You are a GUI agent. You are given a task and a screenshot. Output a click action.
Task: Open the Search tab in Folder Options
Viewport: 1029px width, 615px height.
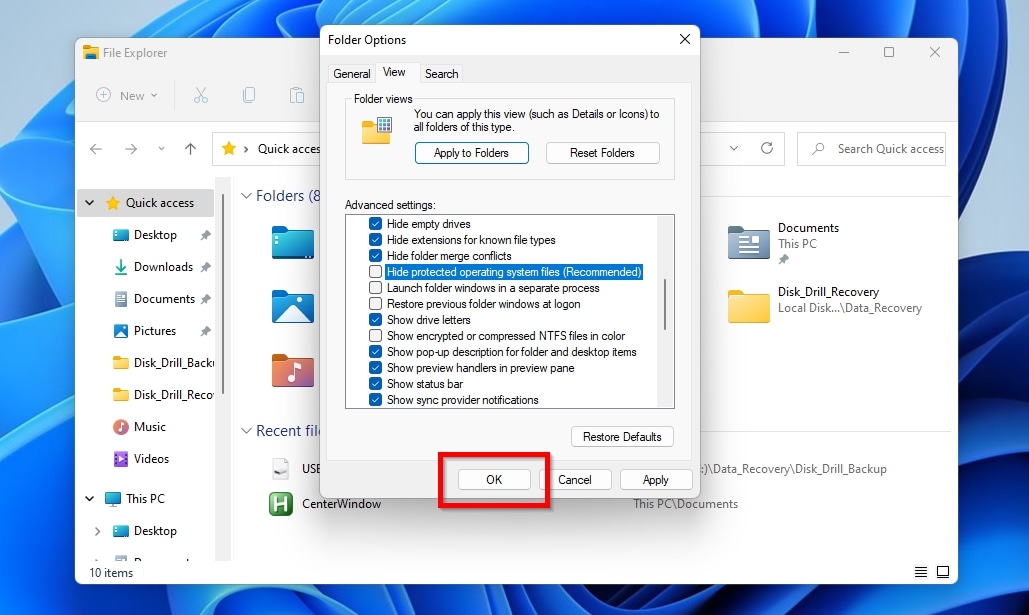pos(441,73)
